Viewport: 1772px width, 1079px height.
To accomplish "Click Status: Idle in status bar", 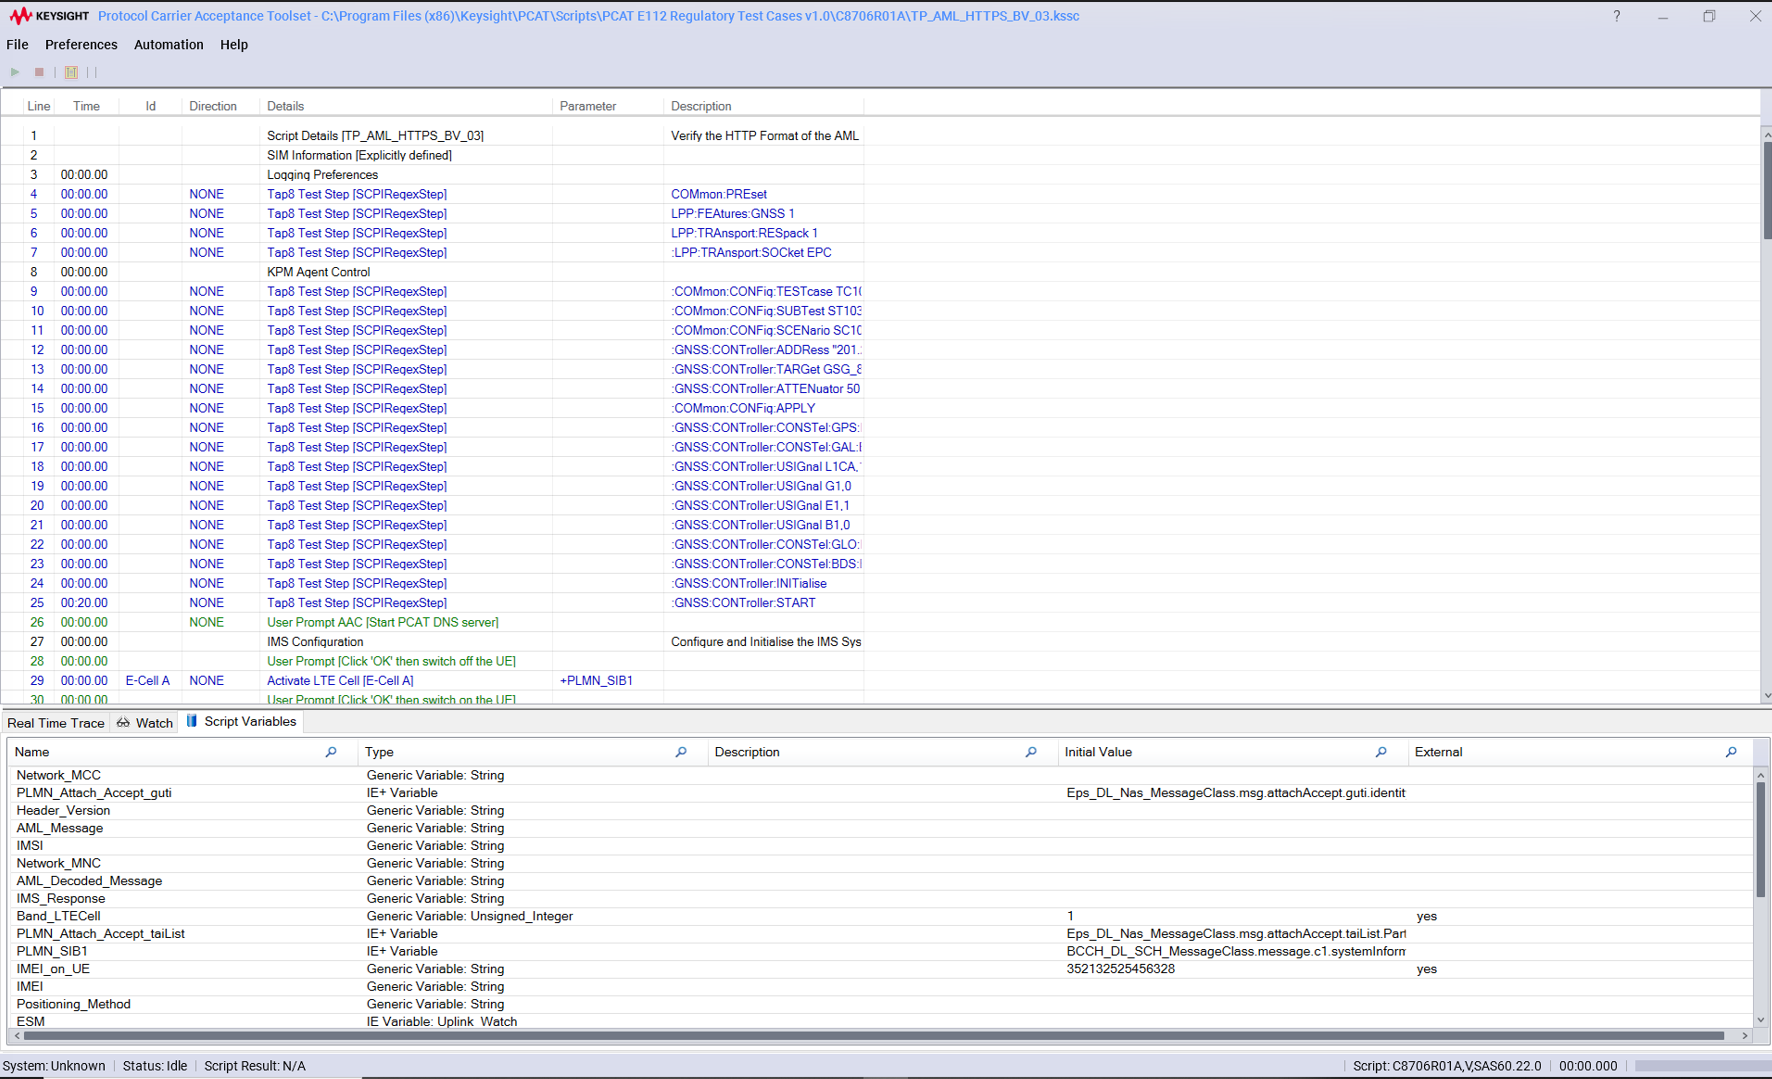I will point(155,1066).
